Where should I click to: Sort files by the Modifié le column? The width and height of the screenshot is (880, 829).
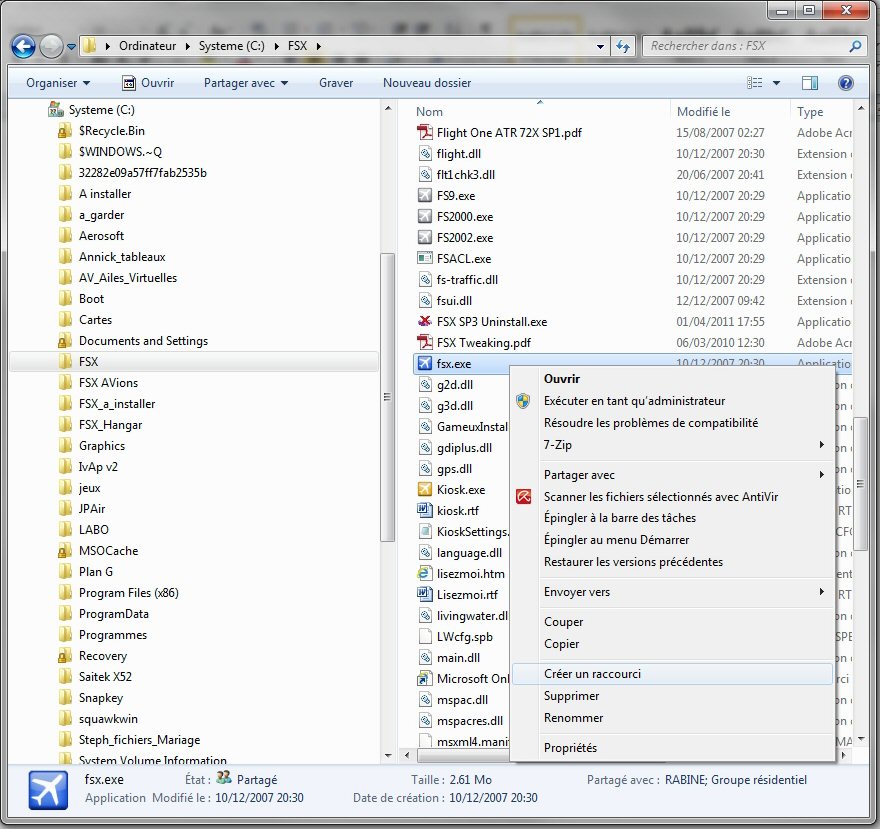coord(703,112)
